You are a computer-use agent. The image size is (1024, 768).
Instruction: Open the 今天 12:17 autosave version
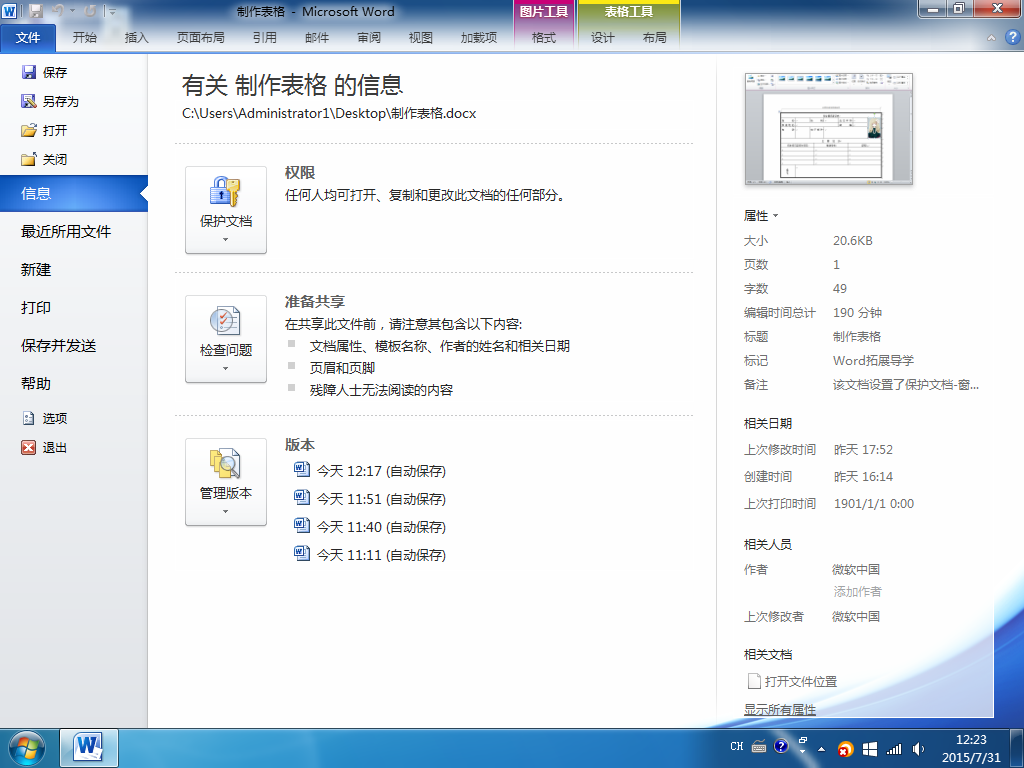(381, 471)
